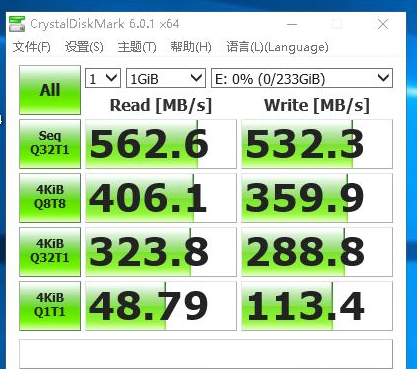This screenshot has height=369, width=417.
Task: Run all benchmarks with the All button
Action: 50,90
